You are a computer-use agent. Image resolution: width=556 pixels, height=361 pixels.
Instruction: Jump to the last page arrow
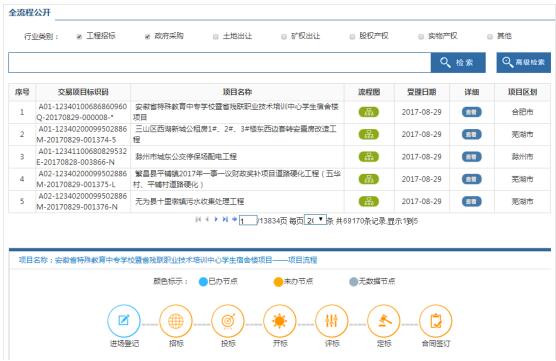[x=225, y=220]
